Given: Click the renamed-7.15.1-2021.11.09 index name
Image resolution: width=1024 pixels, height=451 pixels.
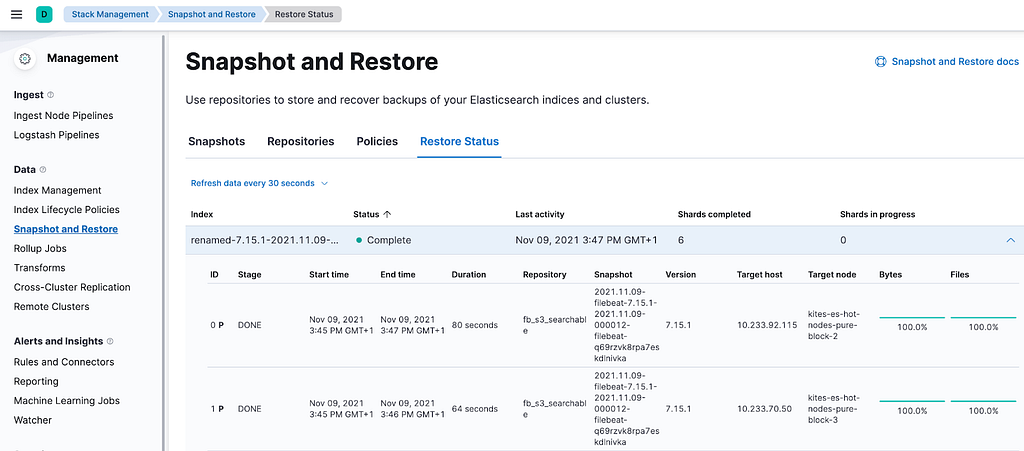Looking at the screenshot, I should tap(266, 240).
